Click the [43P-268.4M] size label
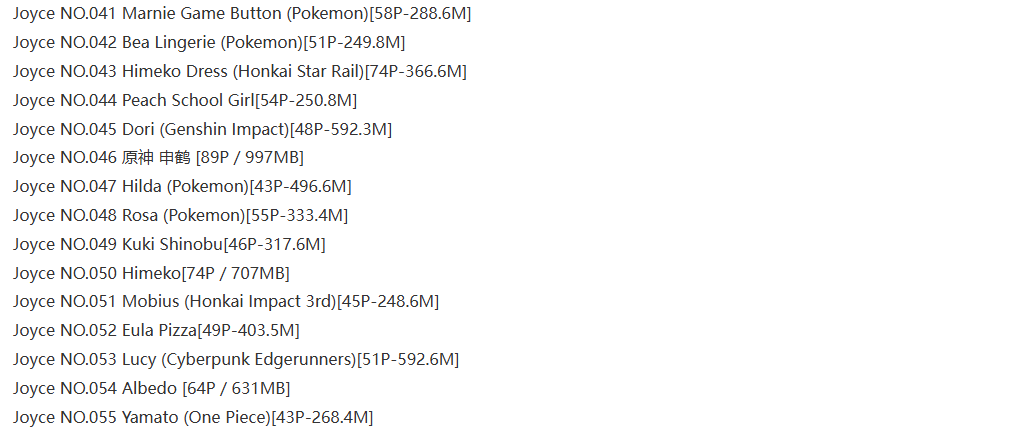 pyautogui.click(x=322, y=418)
